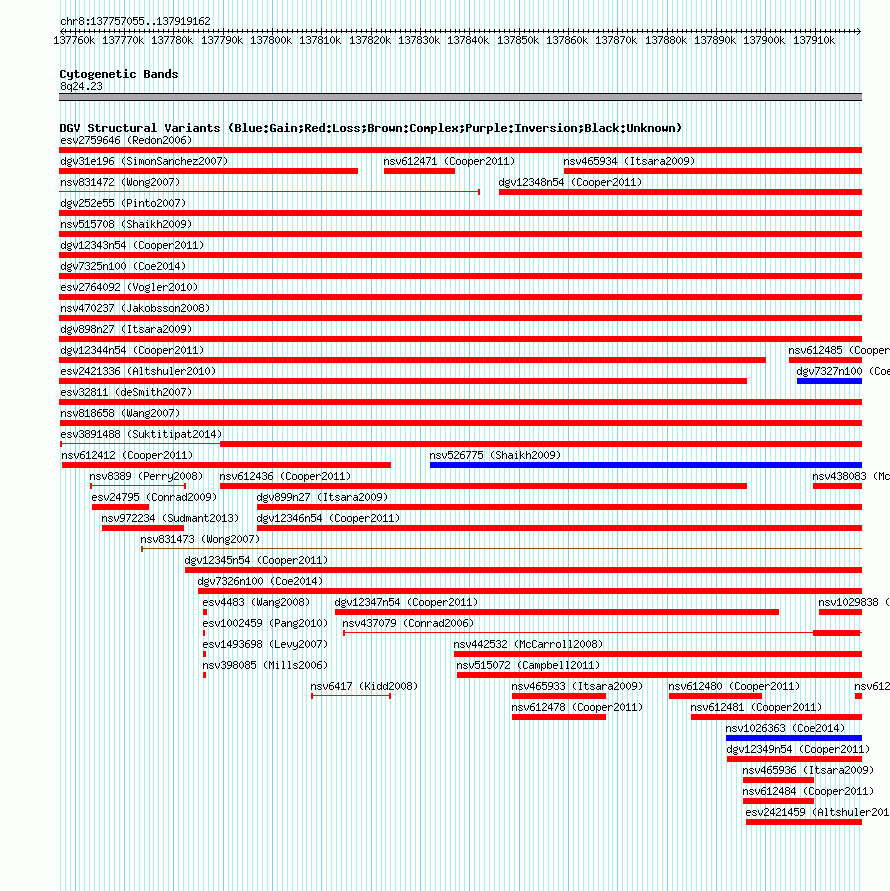Click the grey 8q24.23 cytogenetic band bar

[x=460, y=97]
